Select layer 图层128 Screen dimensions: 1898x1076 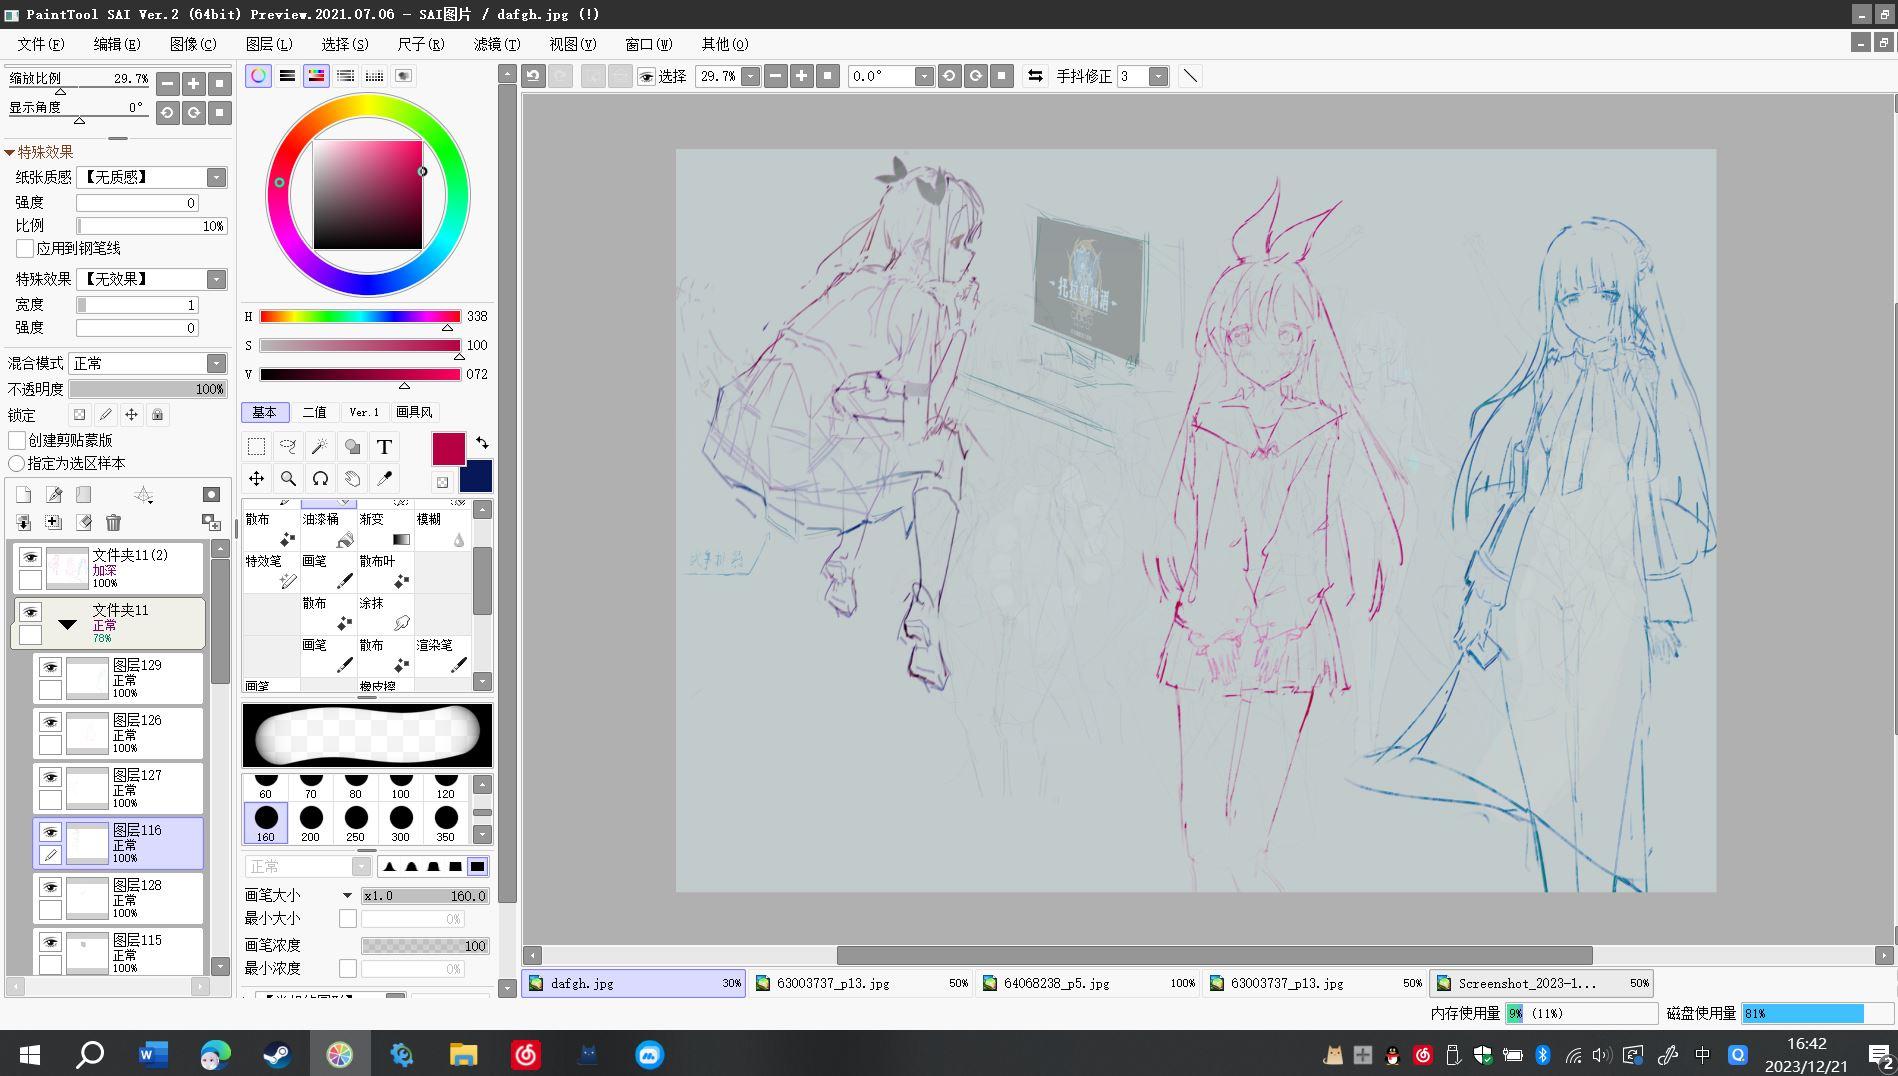click(x=118, y=898)
